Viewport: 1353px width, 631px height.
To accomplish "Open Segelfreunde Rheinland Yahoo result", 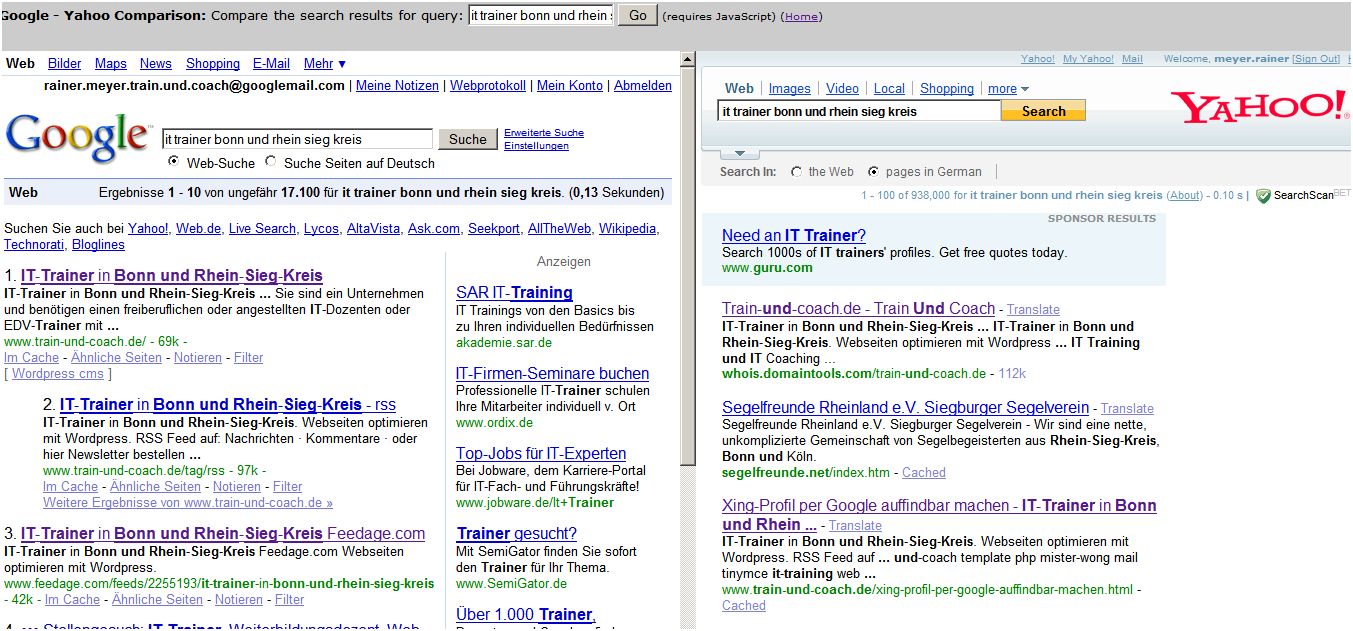I will point(905,408).
